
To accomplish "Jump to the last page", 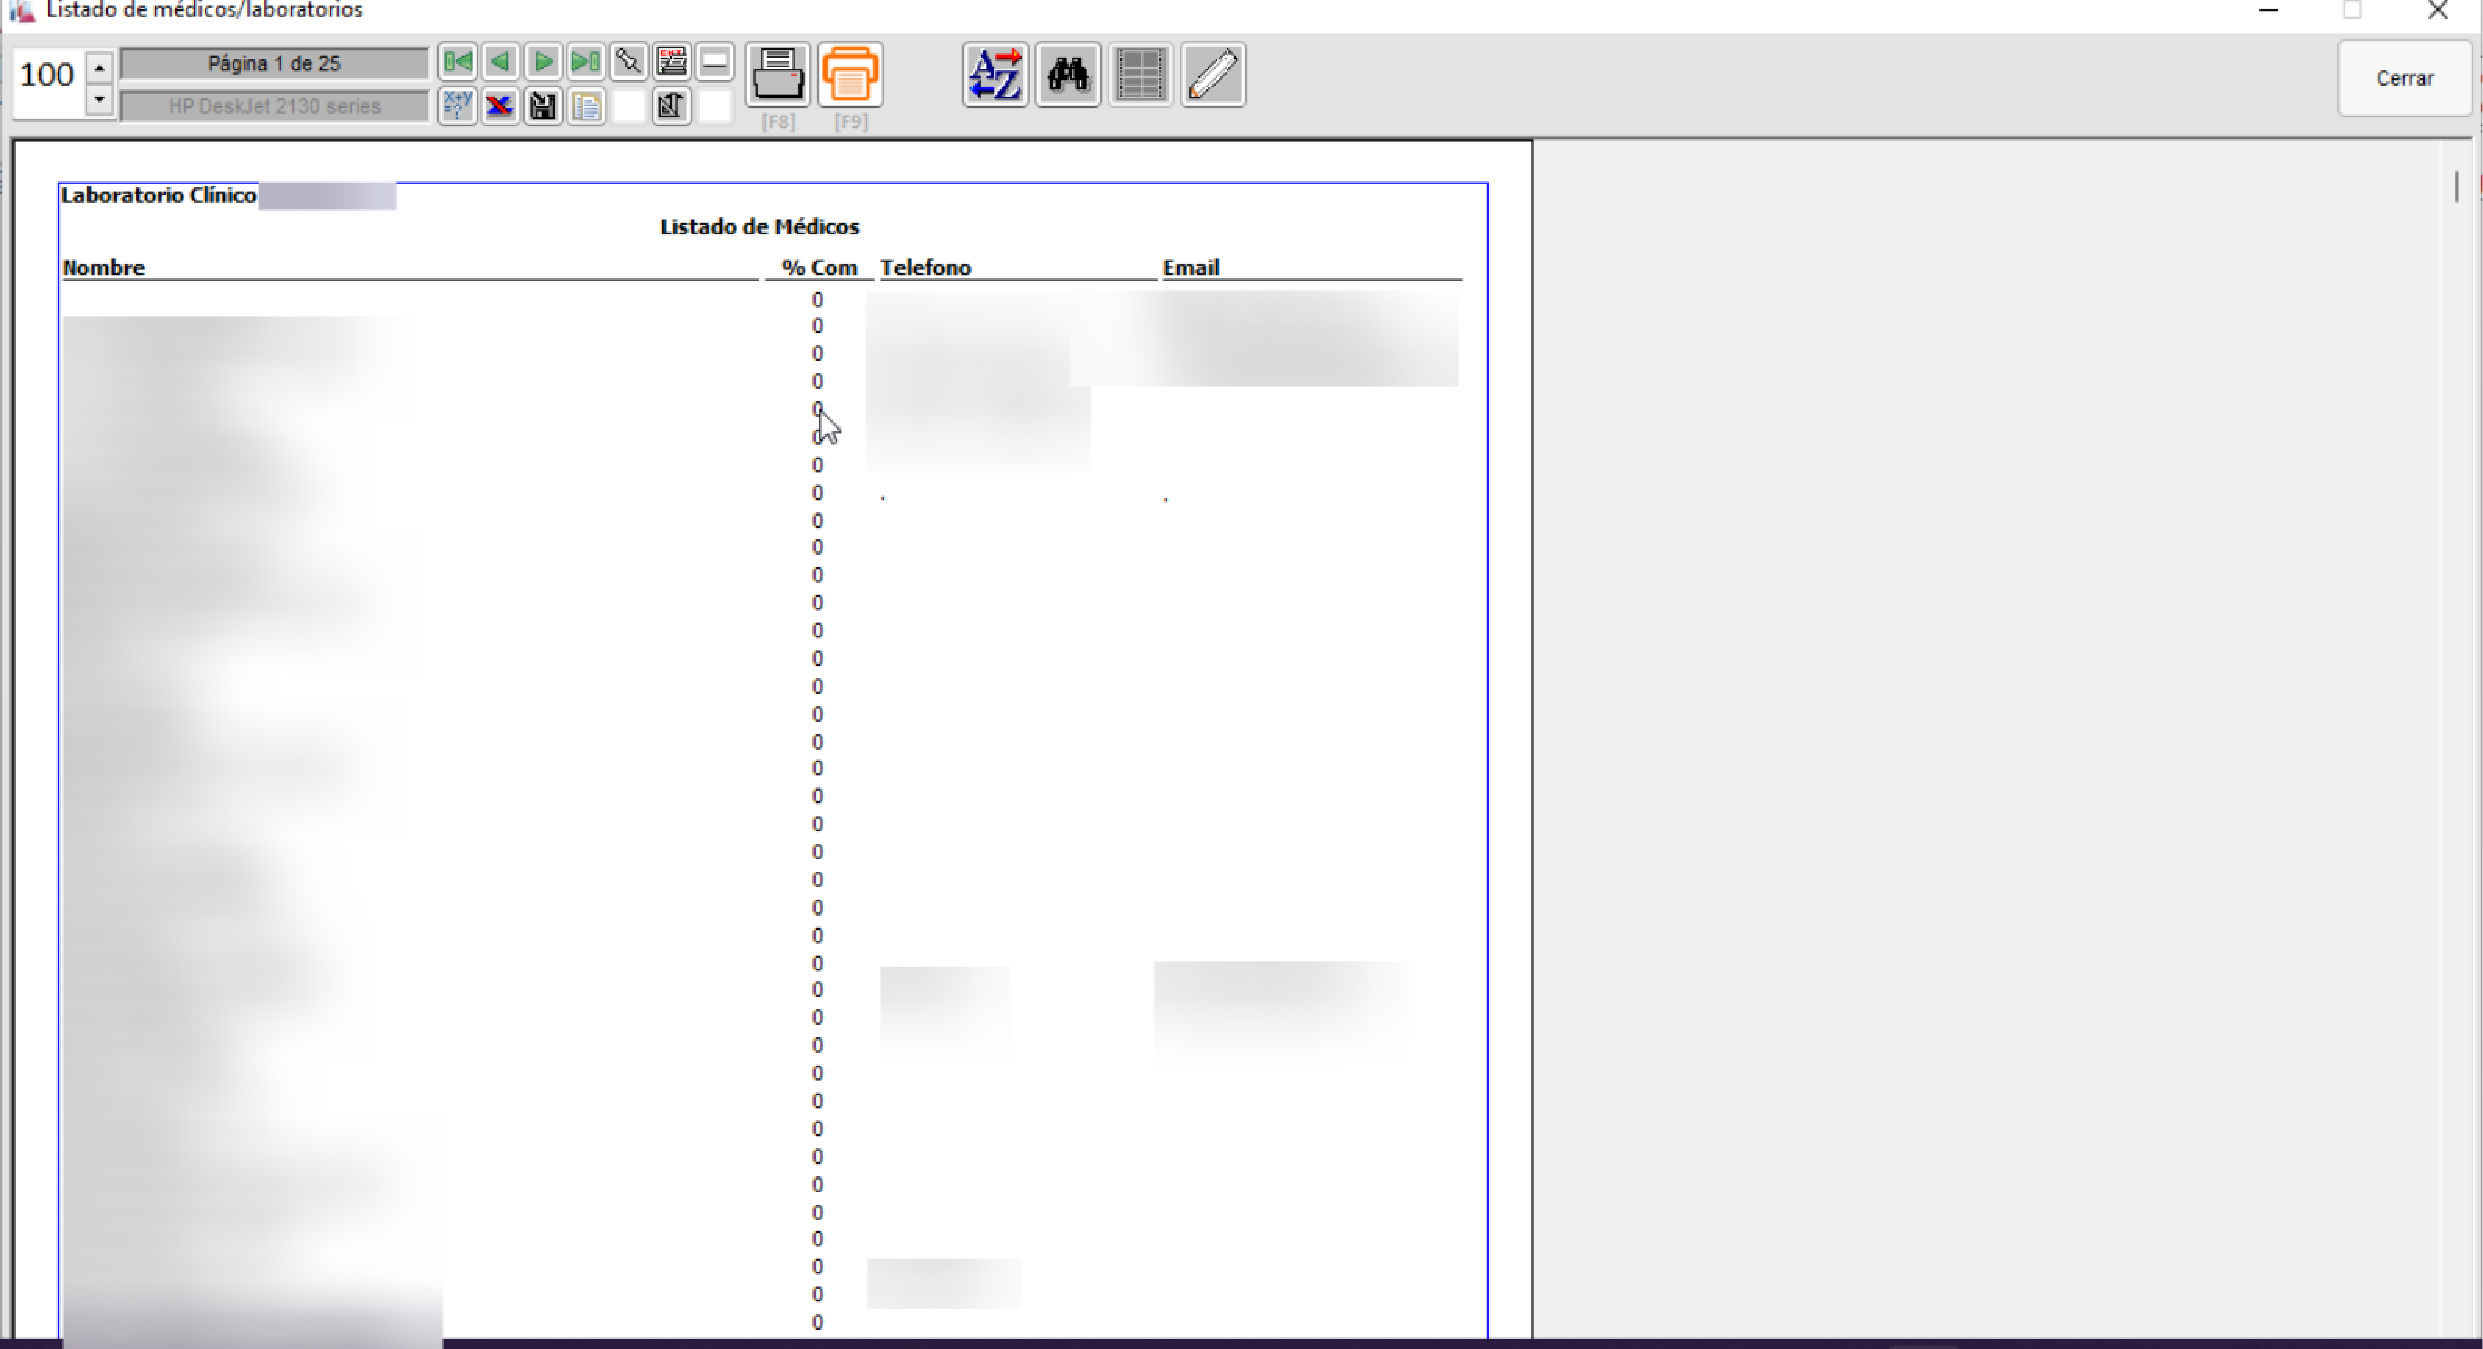I will 586,63.
